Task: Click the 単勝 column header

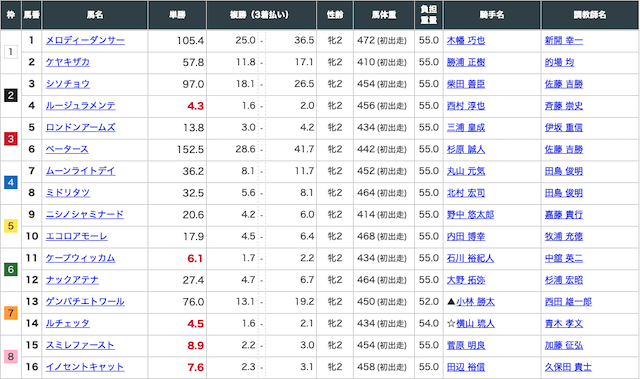Action: coord(177,15)
